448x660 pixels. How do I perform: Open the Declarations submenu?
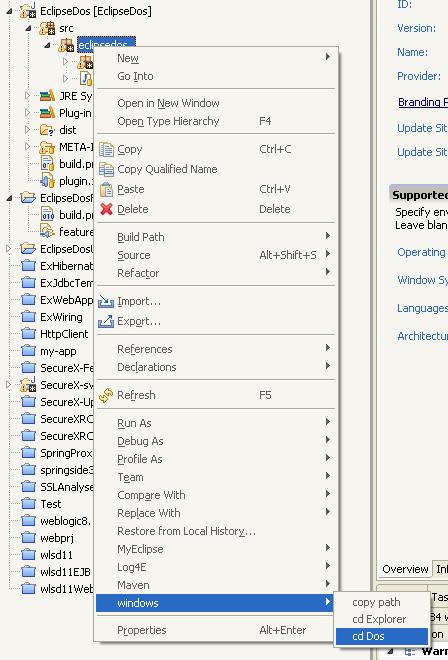[216, 367]
